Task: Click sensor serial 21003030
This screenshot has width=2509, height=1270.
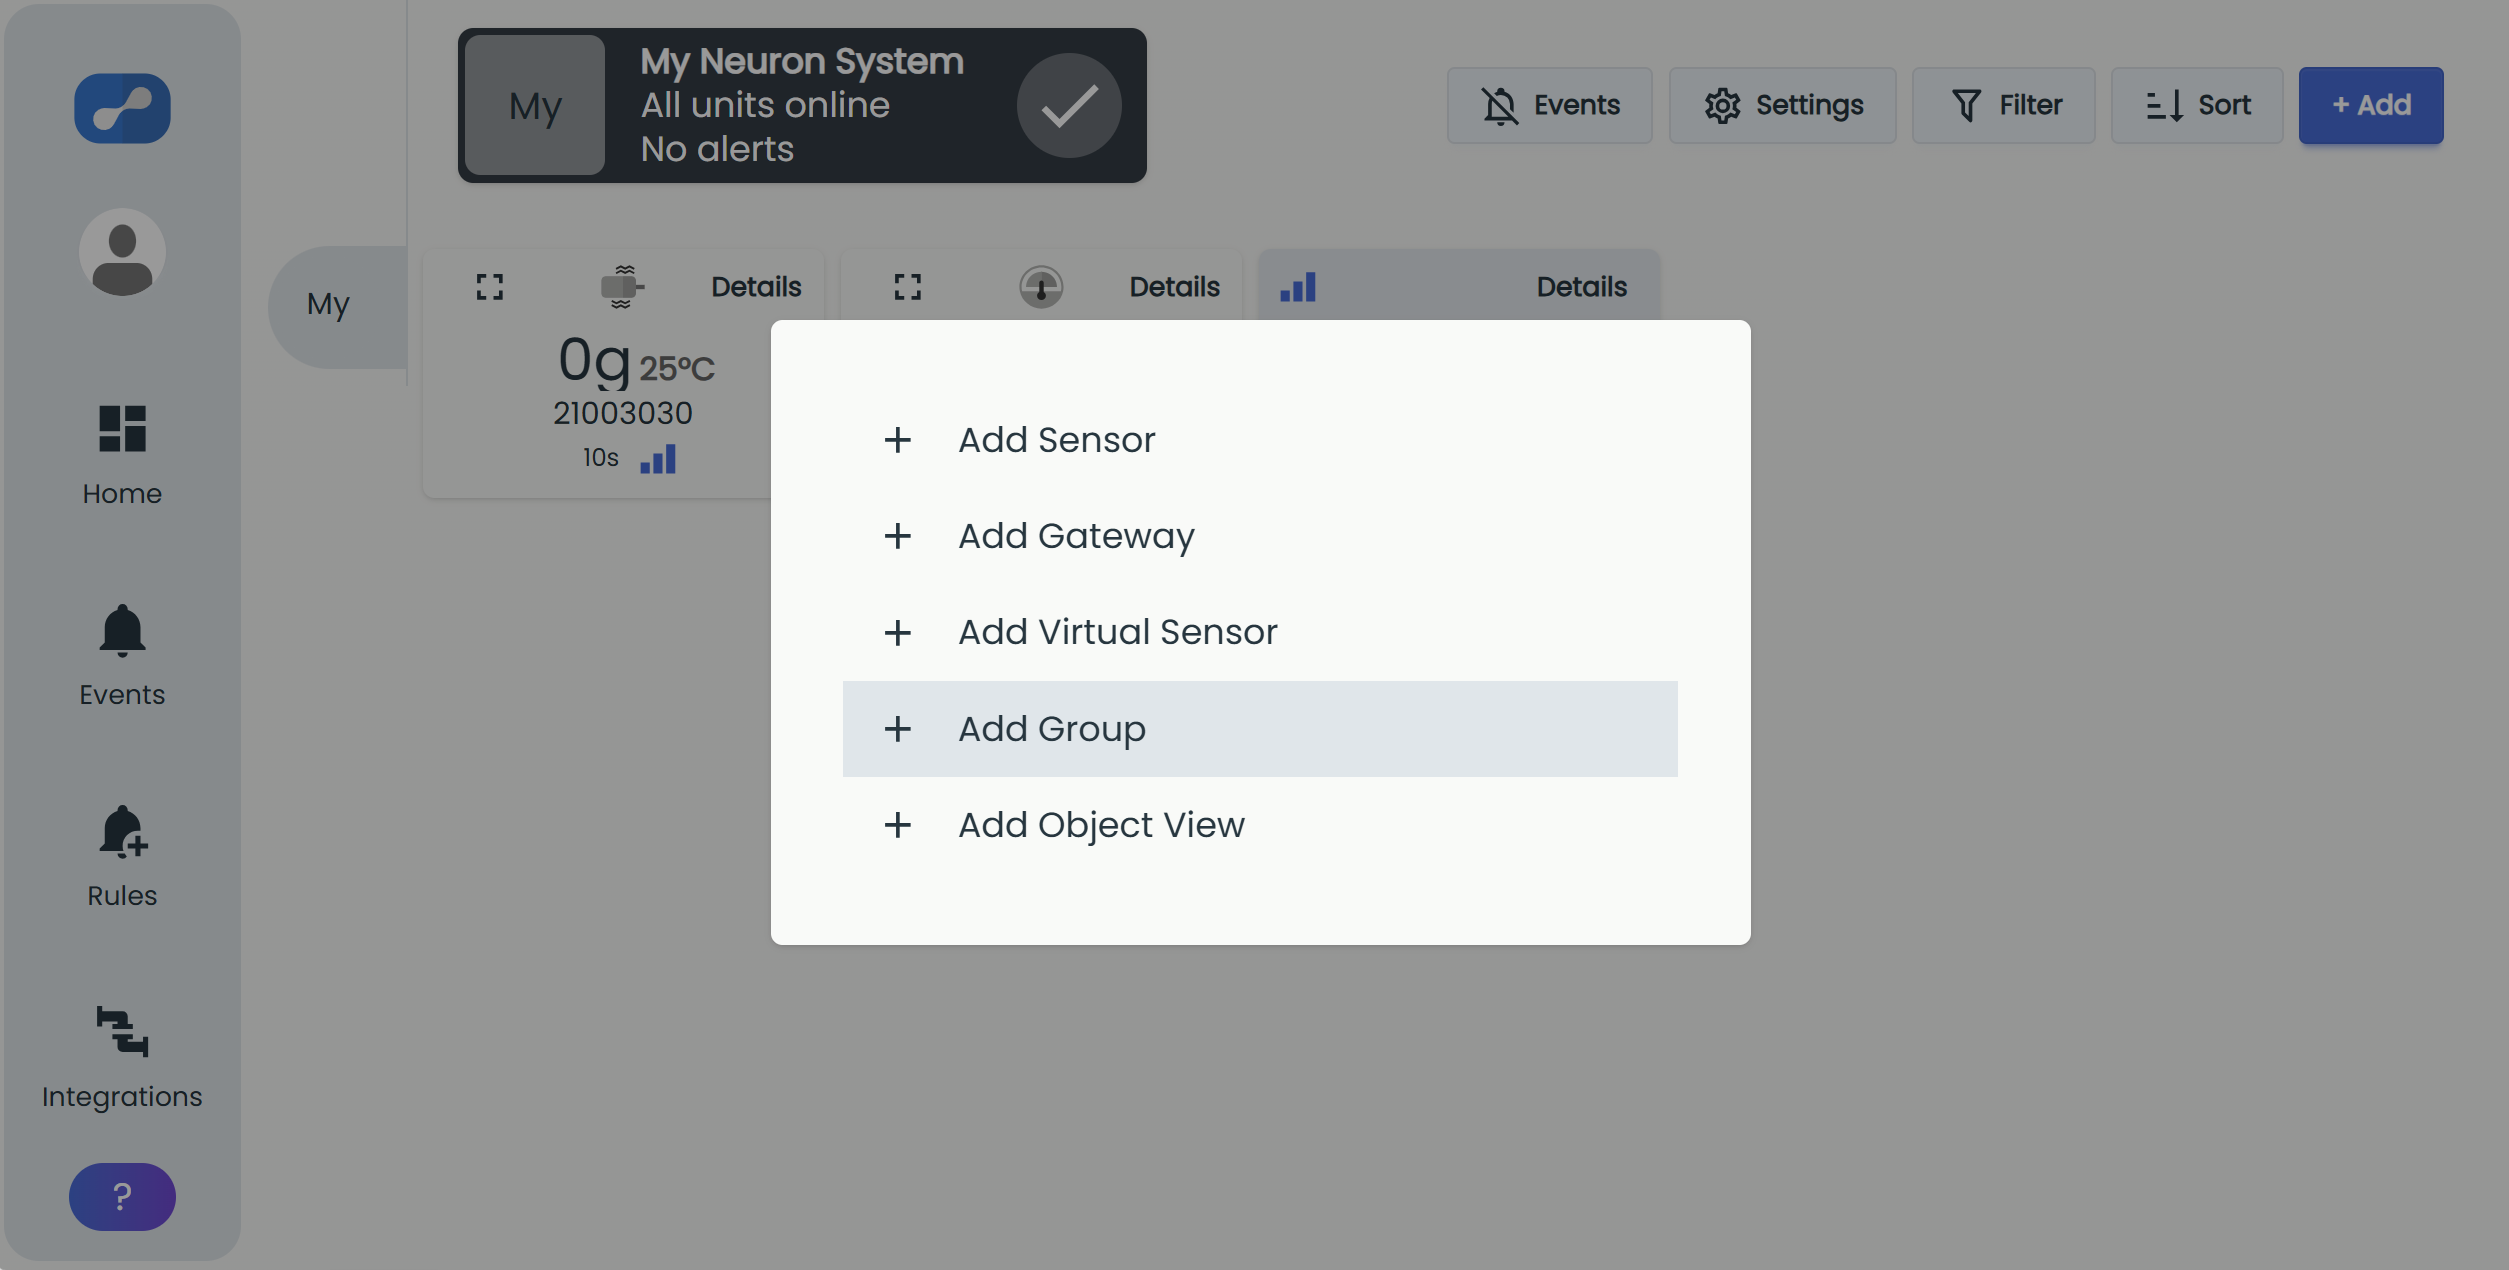Action: pyautogui.click(x=622, y=413)
